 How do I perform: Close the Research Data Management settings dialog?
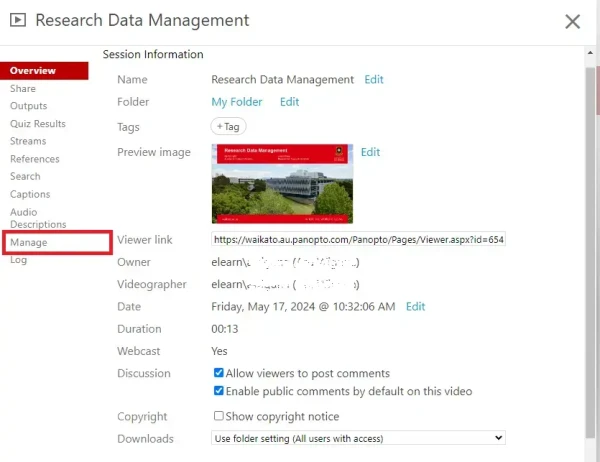tap(572, 21)
